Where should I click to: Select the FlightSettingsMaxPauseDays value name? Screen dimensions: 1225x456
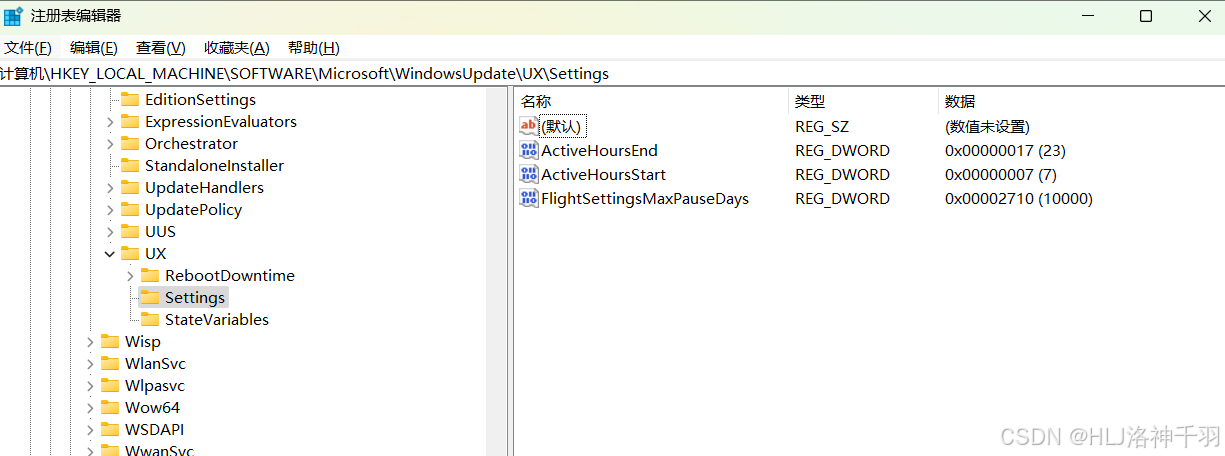[645, 198]
